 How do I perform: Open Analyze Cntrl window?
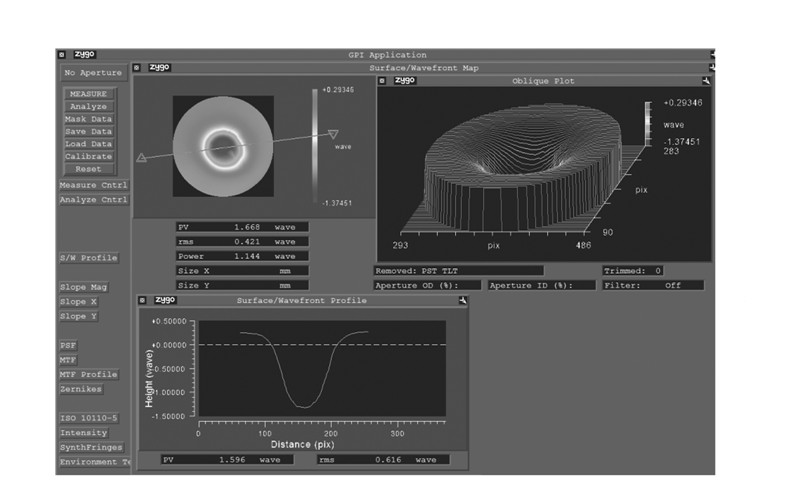pos(93,200)
